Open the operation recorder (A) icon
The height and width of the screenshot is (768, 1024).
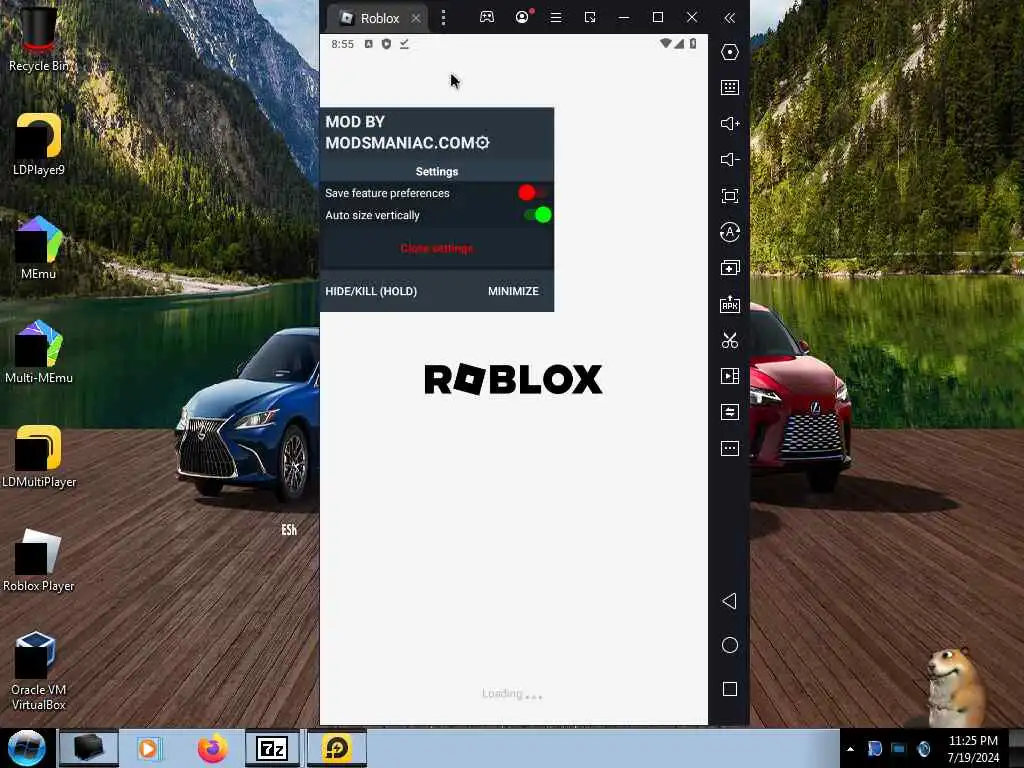729,232
